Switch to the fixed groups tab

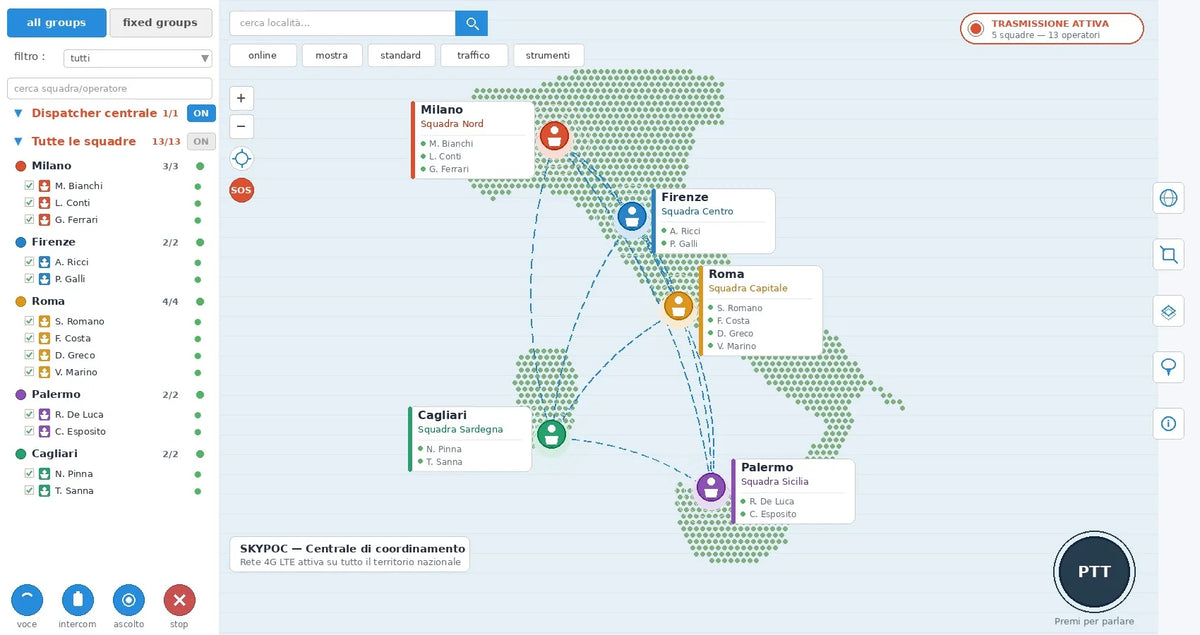click(x=160, y=22)
